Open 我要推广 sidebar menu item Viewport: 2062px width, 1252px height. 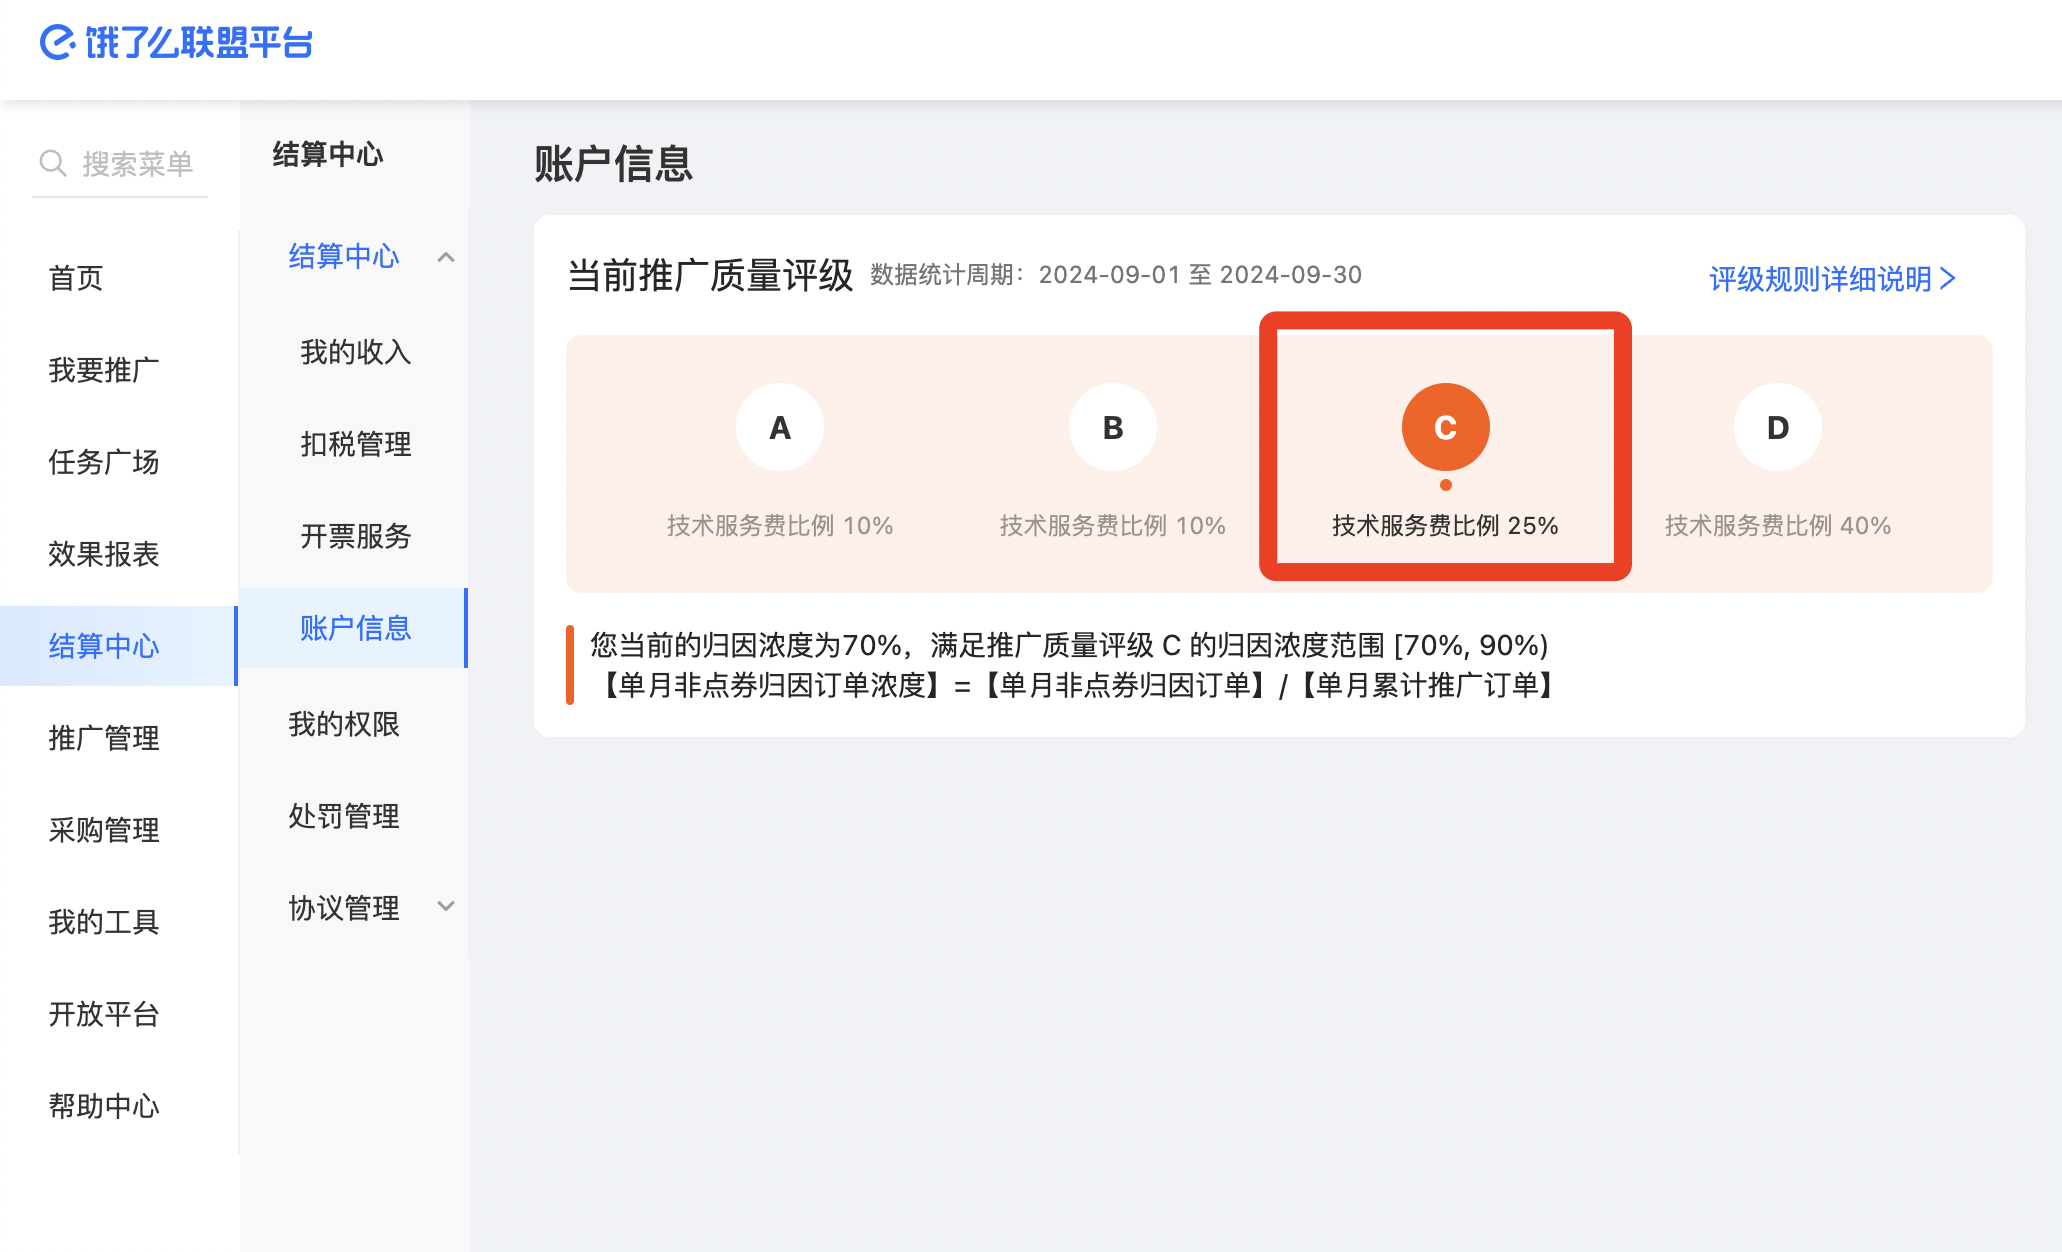104,370
